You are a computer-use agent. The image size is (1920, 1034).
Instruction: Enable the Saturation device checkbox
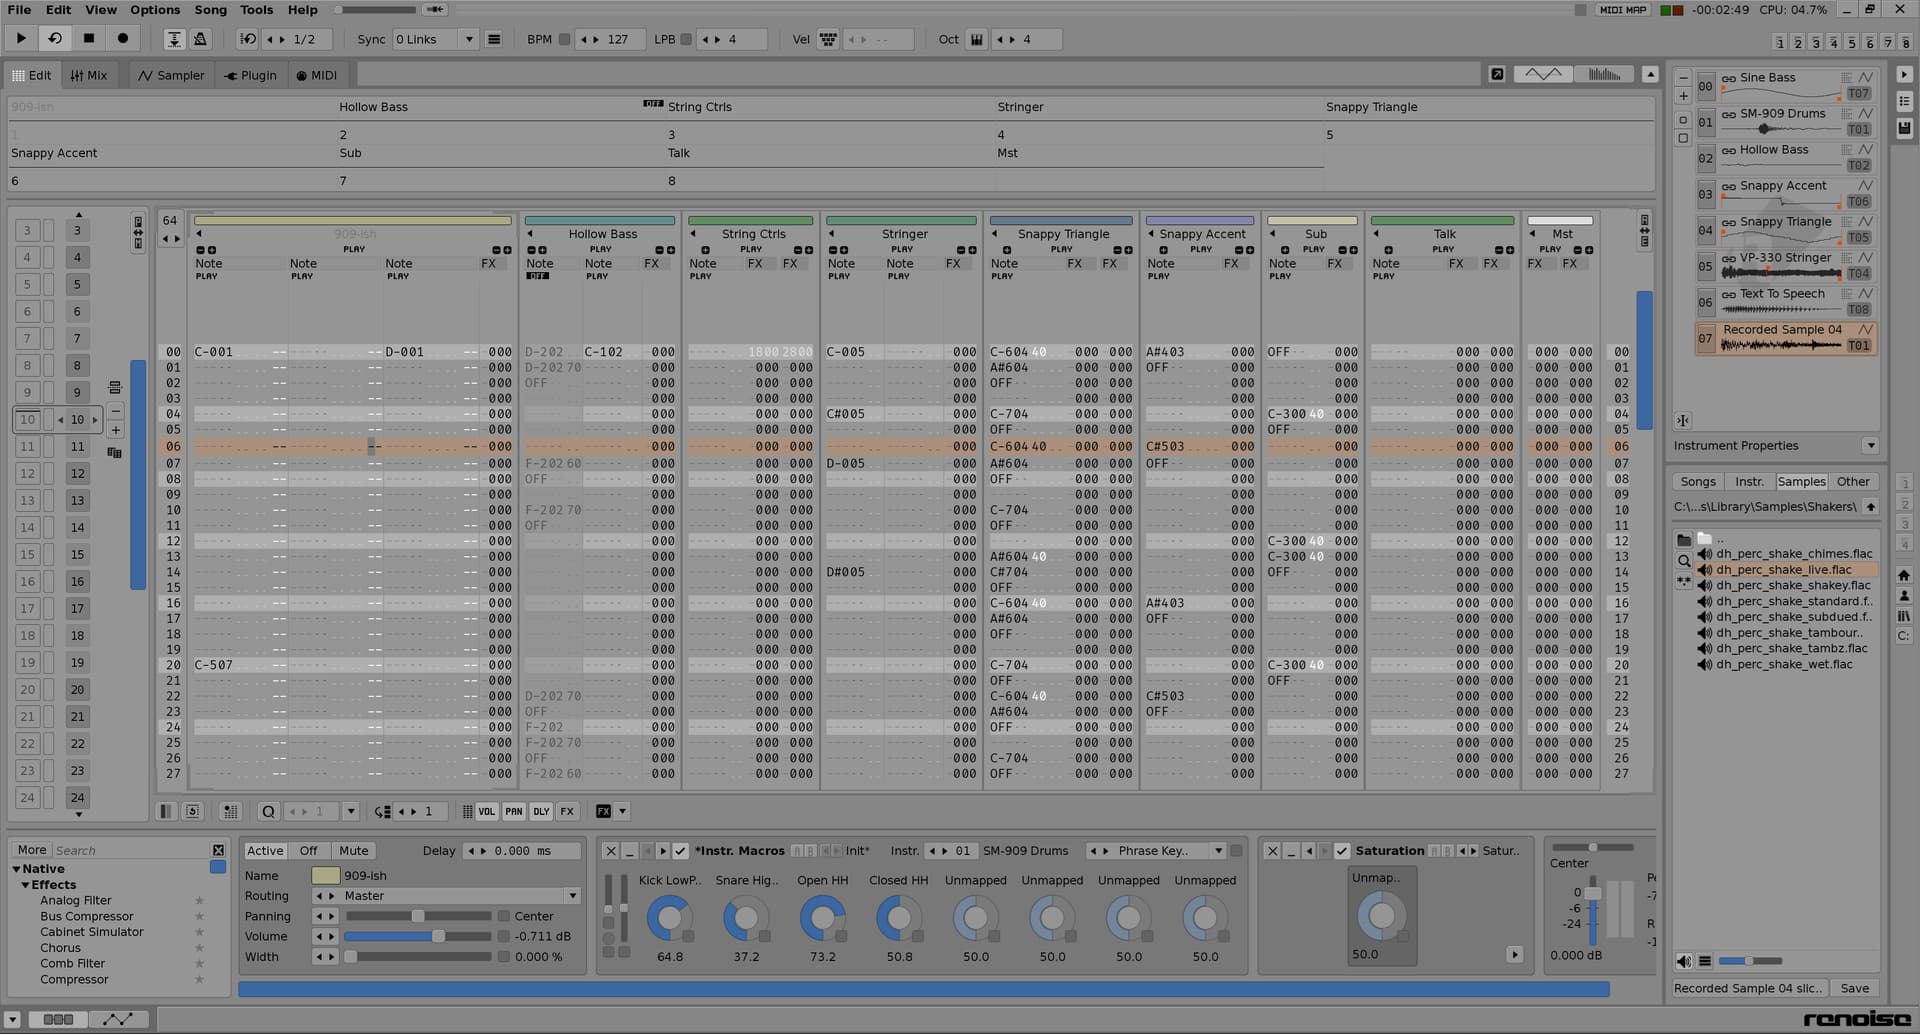click(x=1342, y=851)
